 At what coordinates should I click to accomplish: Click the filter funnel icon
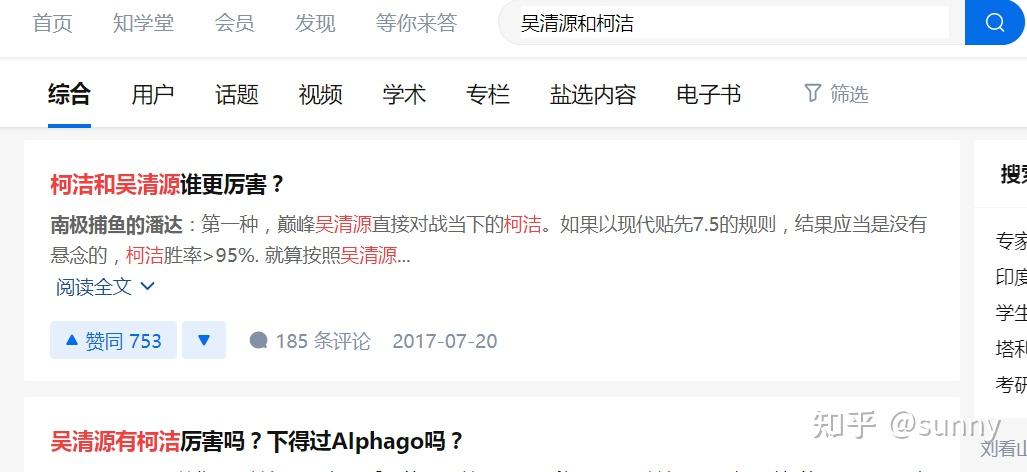click(x=812, y=94)
